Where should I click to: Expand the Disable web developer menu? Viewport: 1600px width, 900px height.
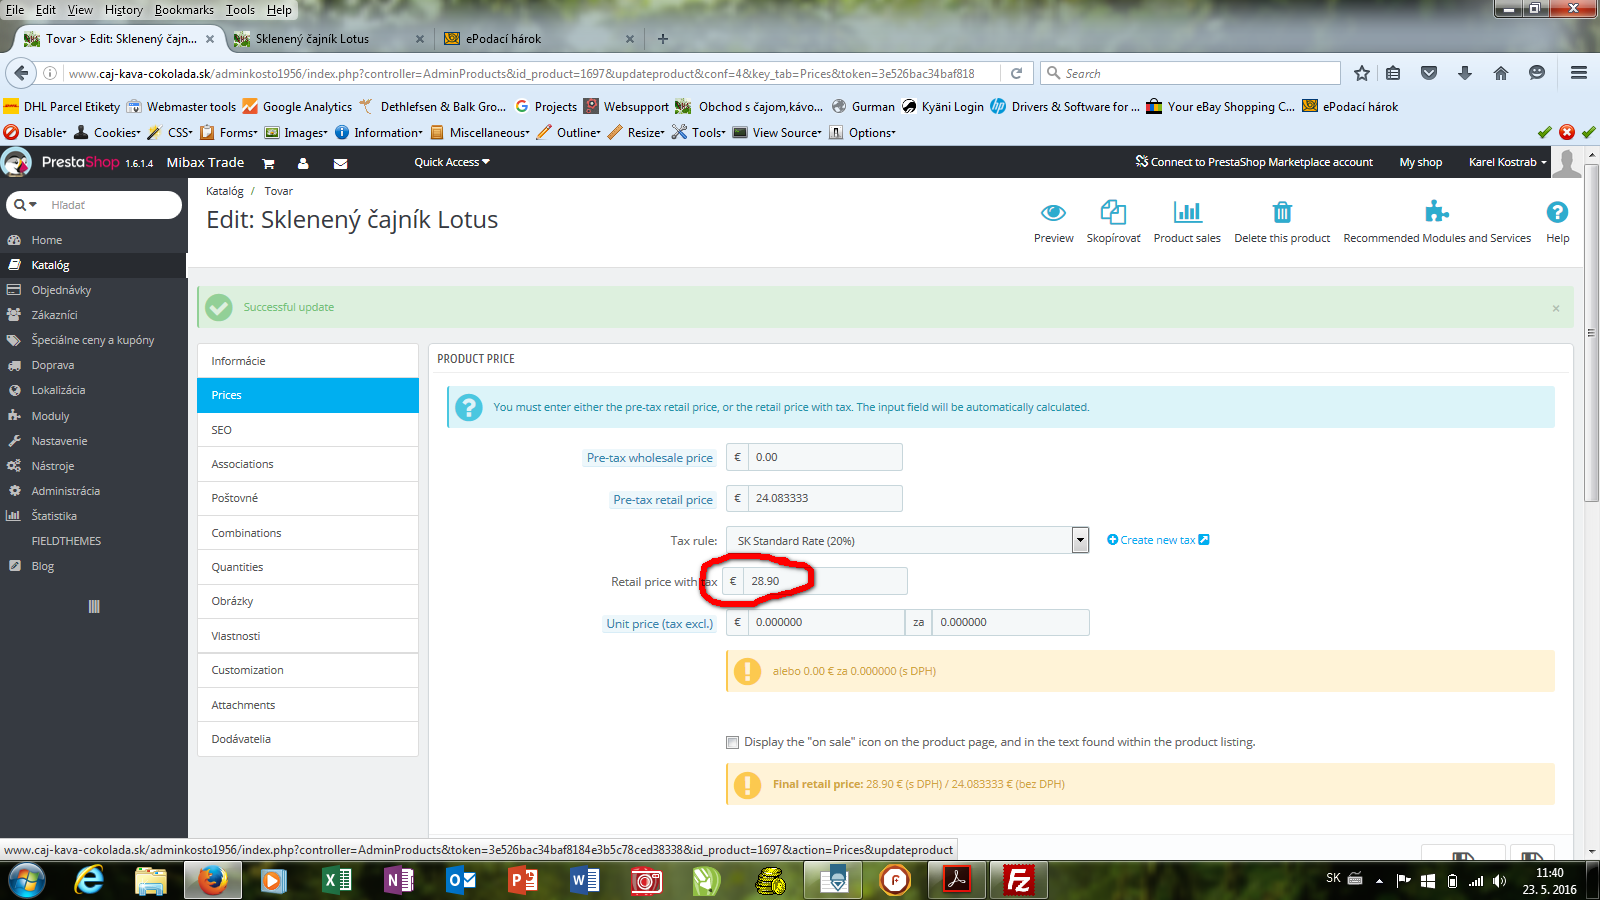(x=35, y=132)
